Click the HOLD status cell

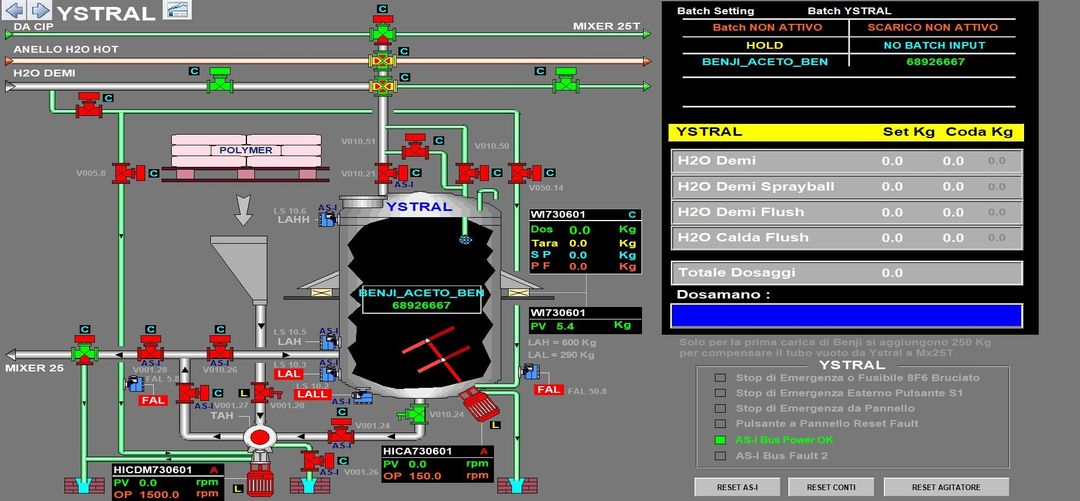(765, 45)
